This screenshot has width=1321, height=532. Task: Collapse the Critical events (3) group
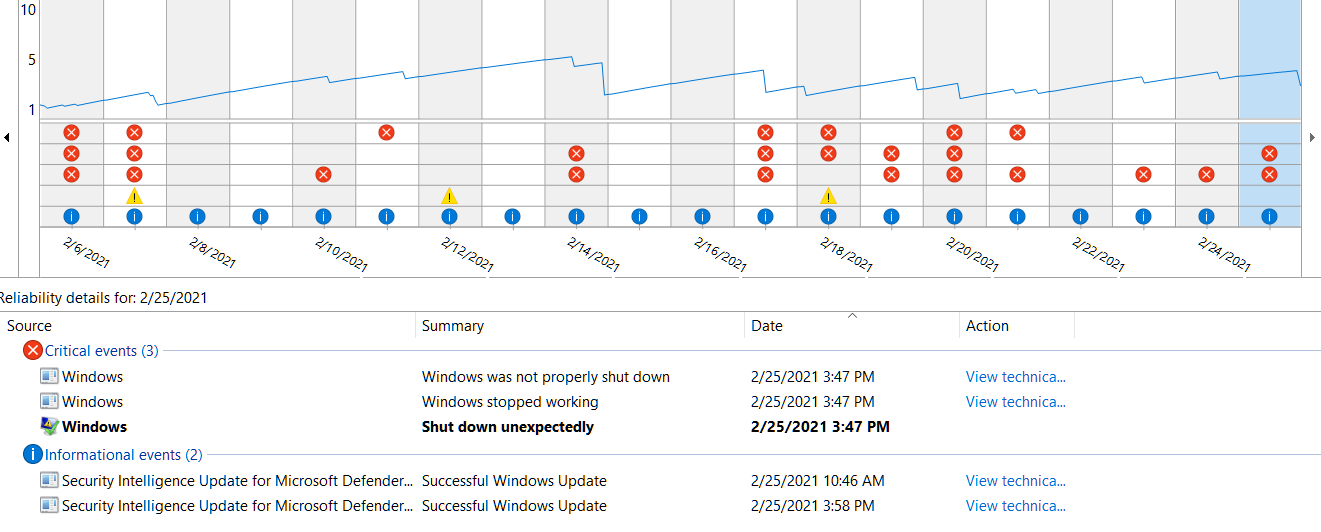point(101,351)
